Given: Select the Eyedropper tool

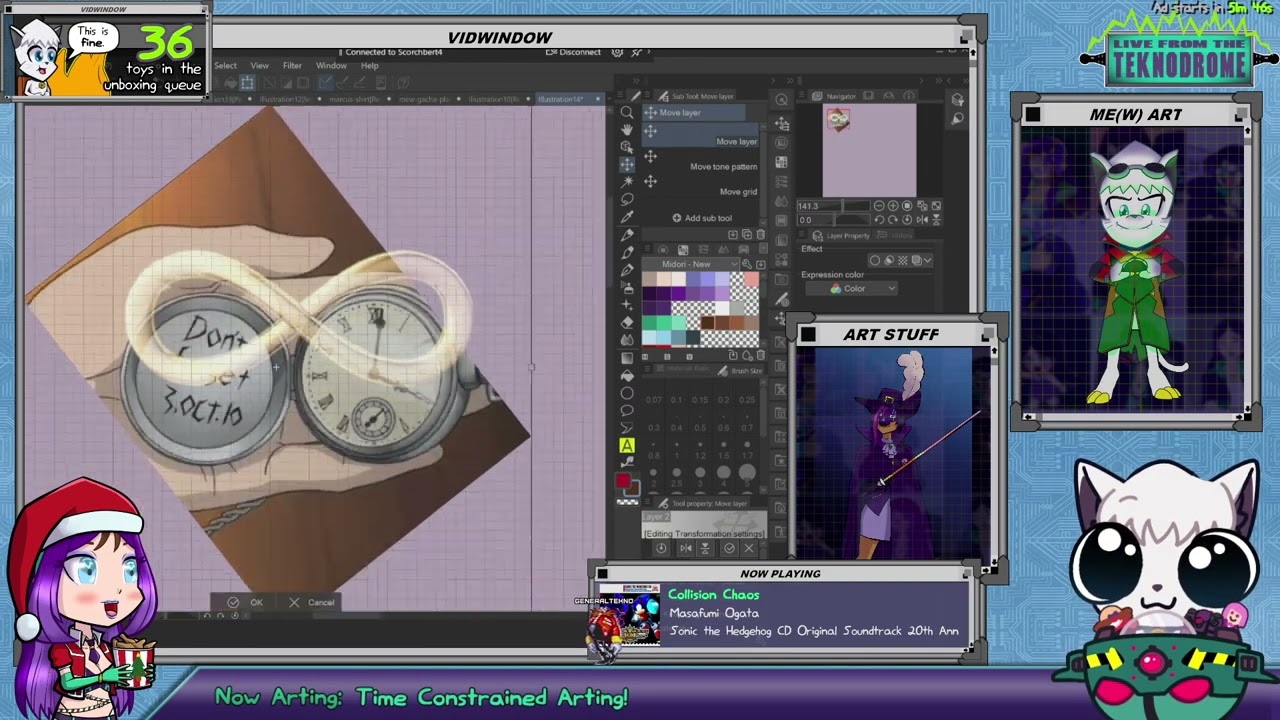Looking at the screenshot, I should pyautogui.click(x=627, y=216).
